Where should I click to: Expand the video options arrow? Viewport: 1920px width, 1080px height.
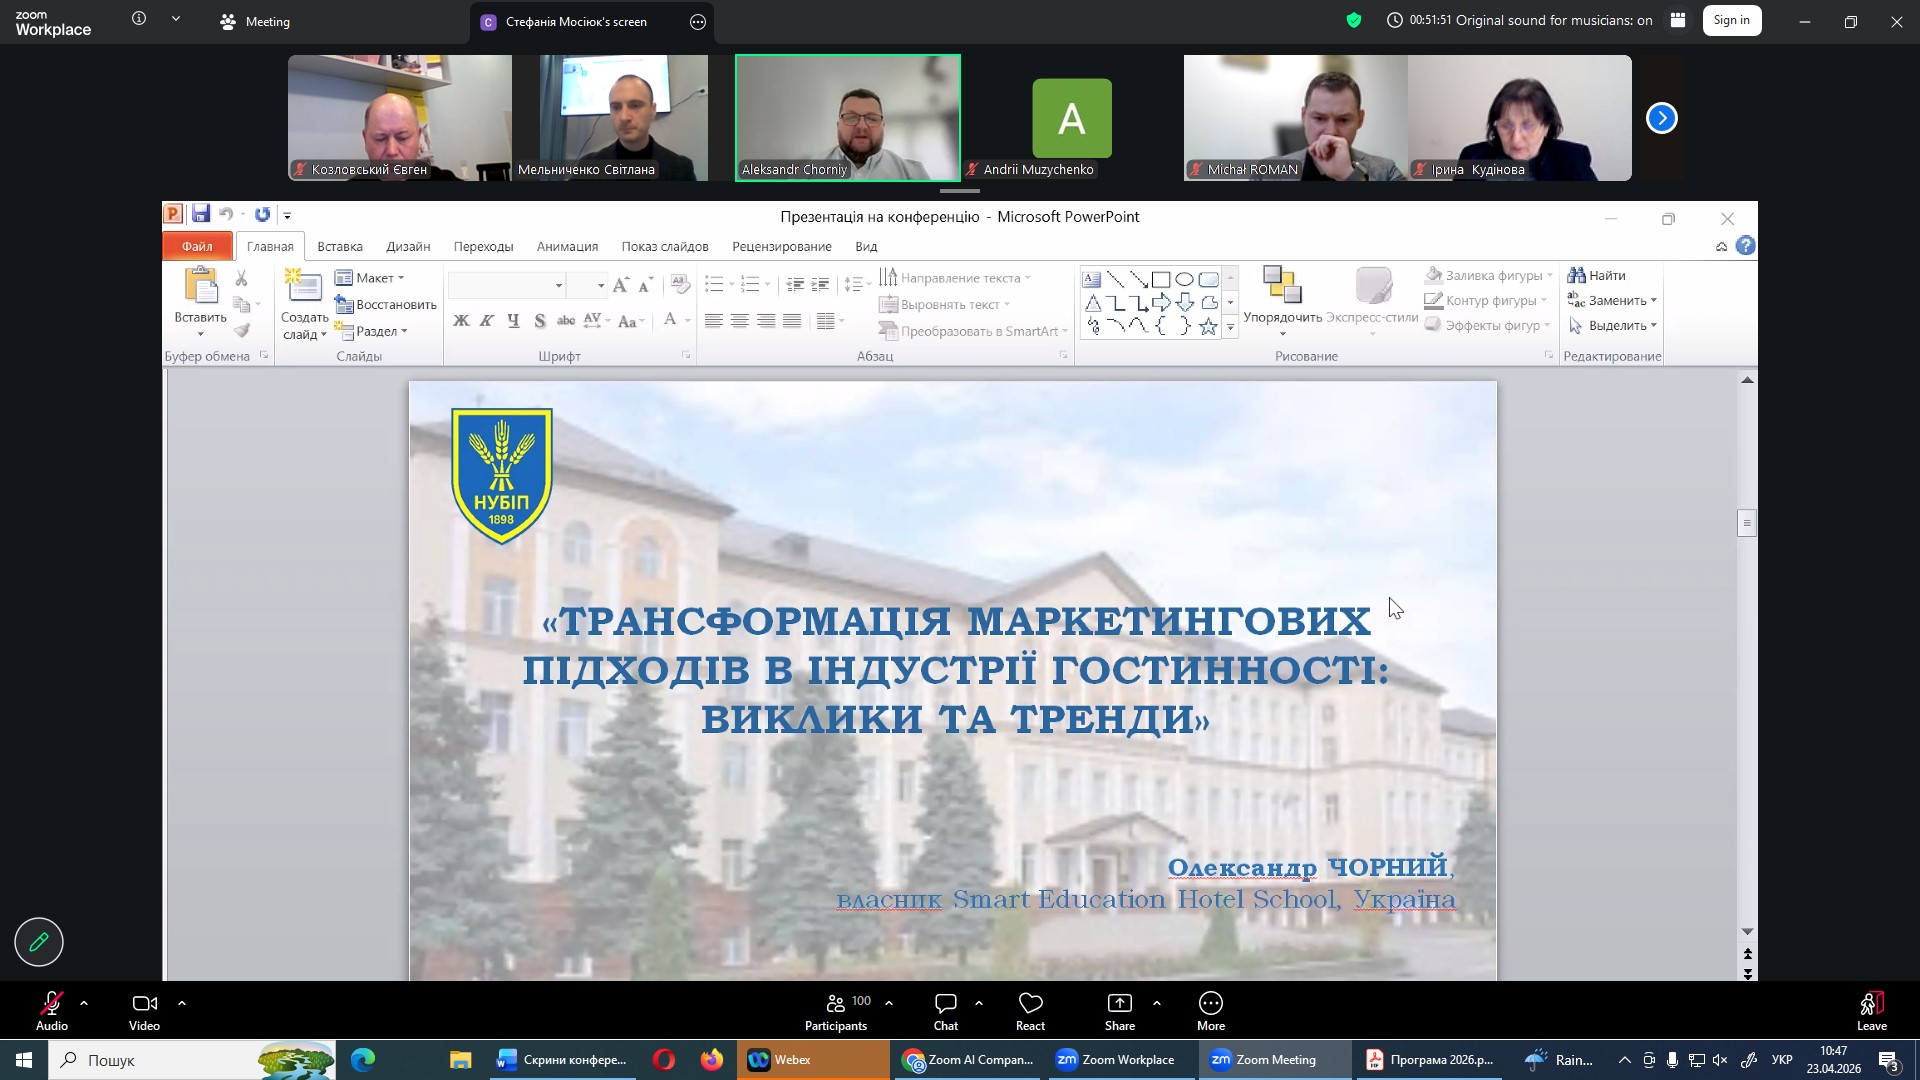(182, 1003)
